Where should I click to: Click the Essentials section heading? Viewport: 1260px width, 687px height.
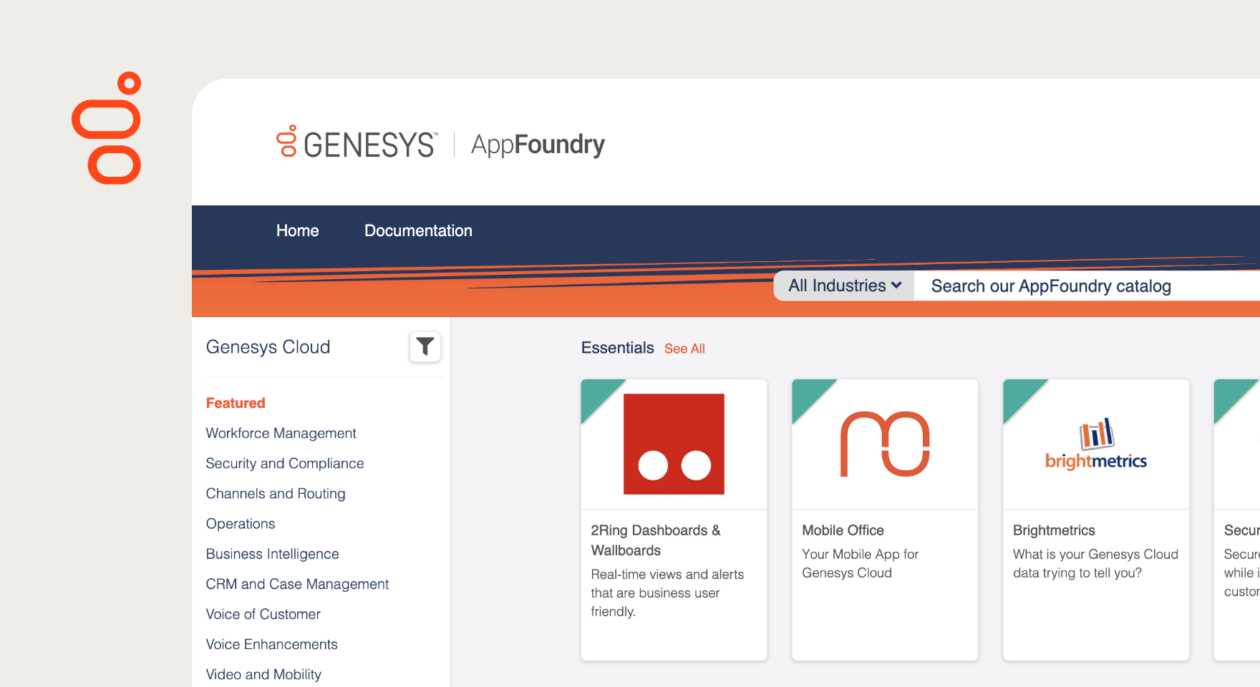tap(617, 348)
